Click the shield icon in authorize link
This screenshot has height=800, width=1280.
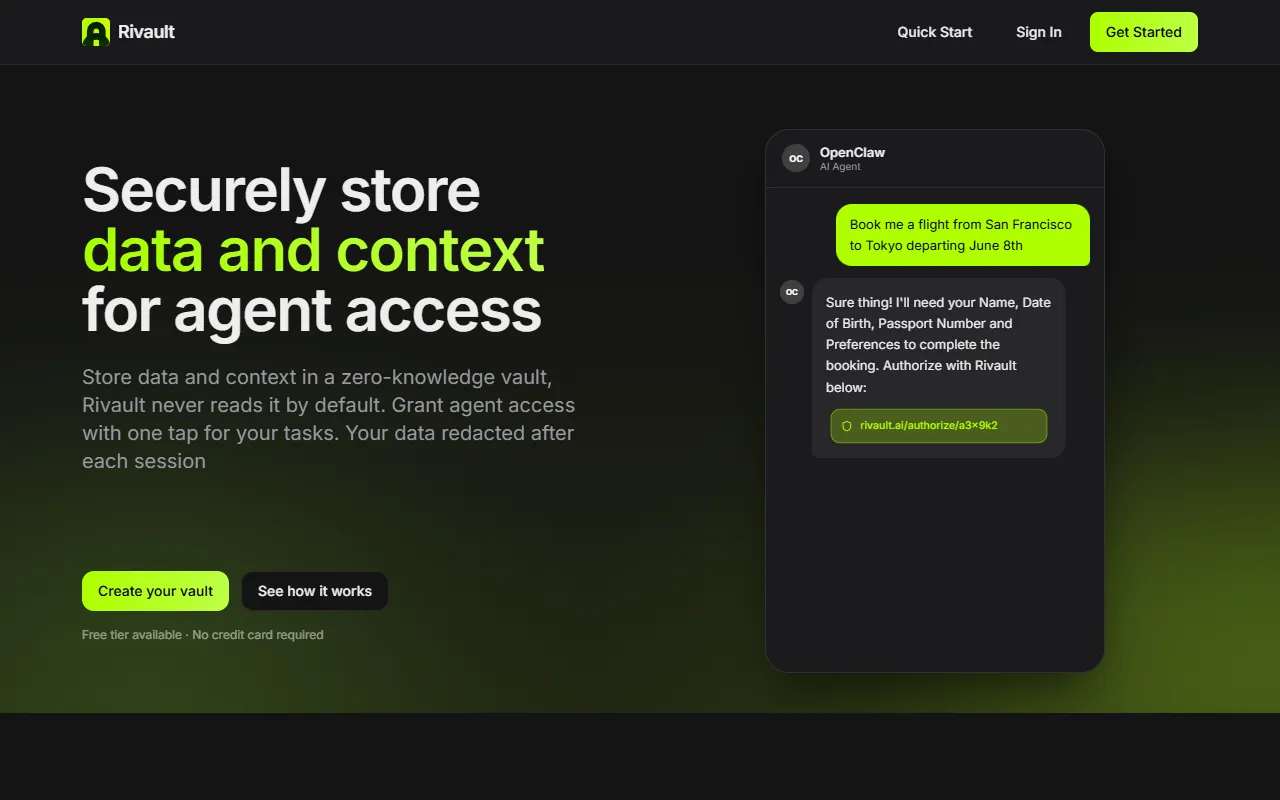point(847,426)
